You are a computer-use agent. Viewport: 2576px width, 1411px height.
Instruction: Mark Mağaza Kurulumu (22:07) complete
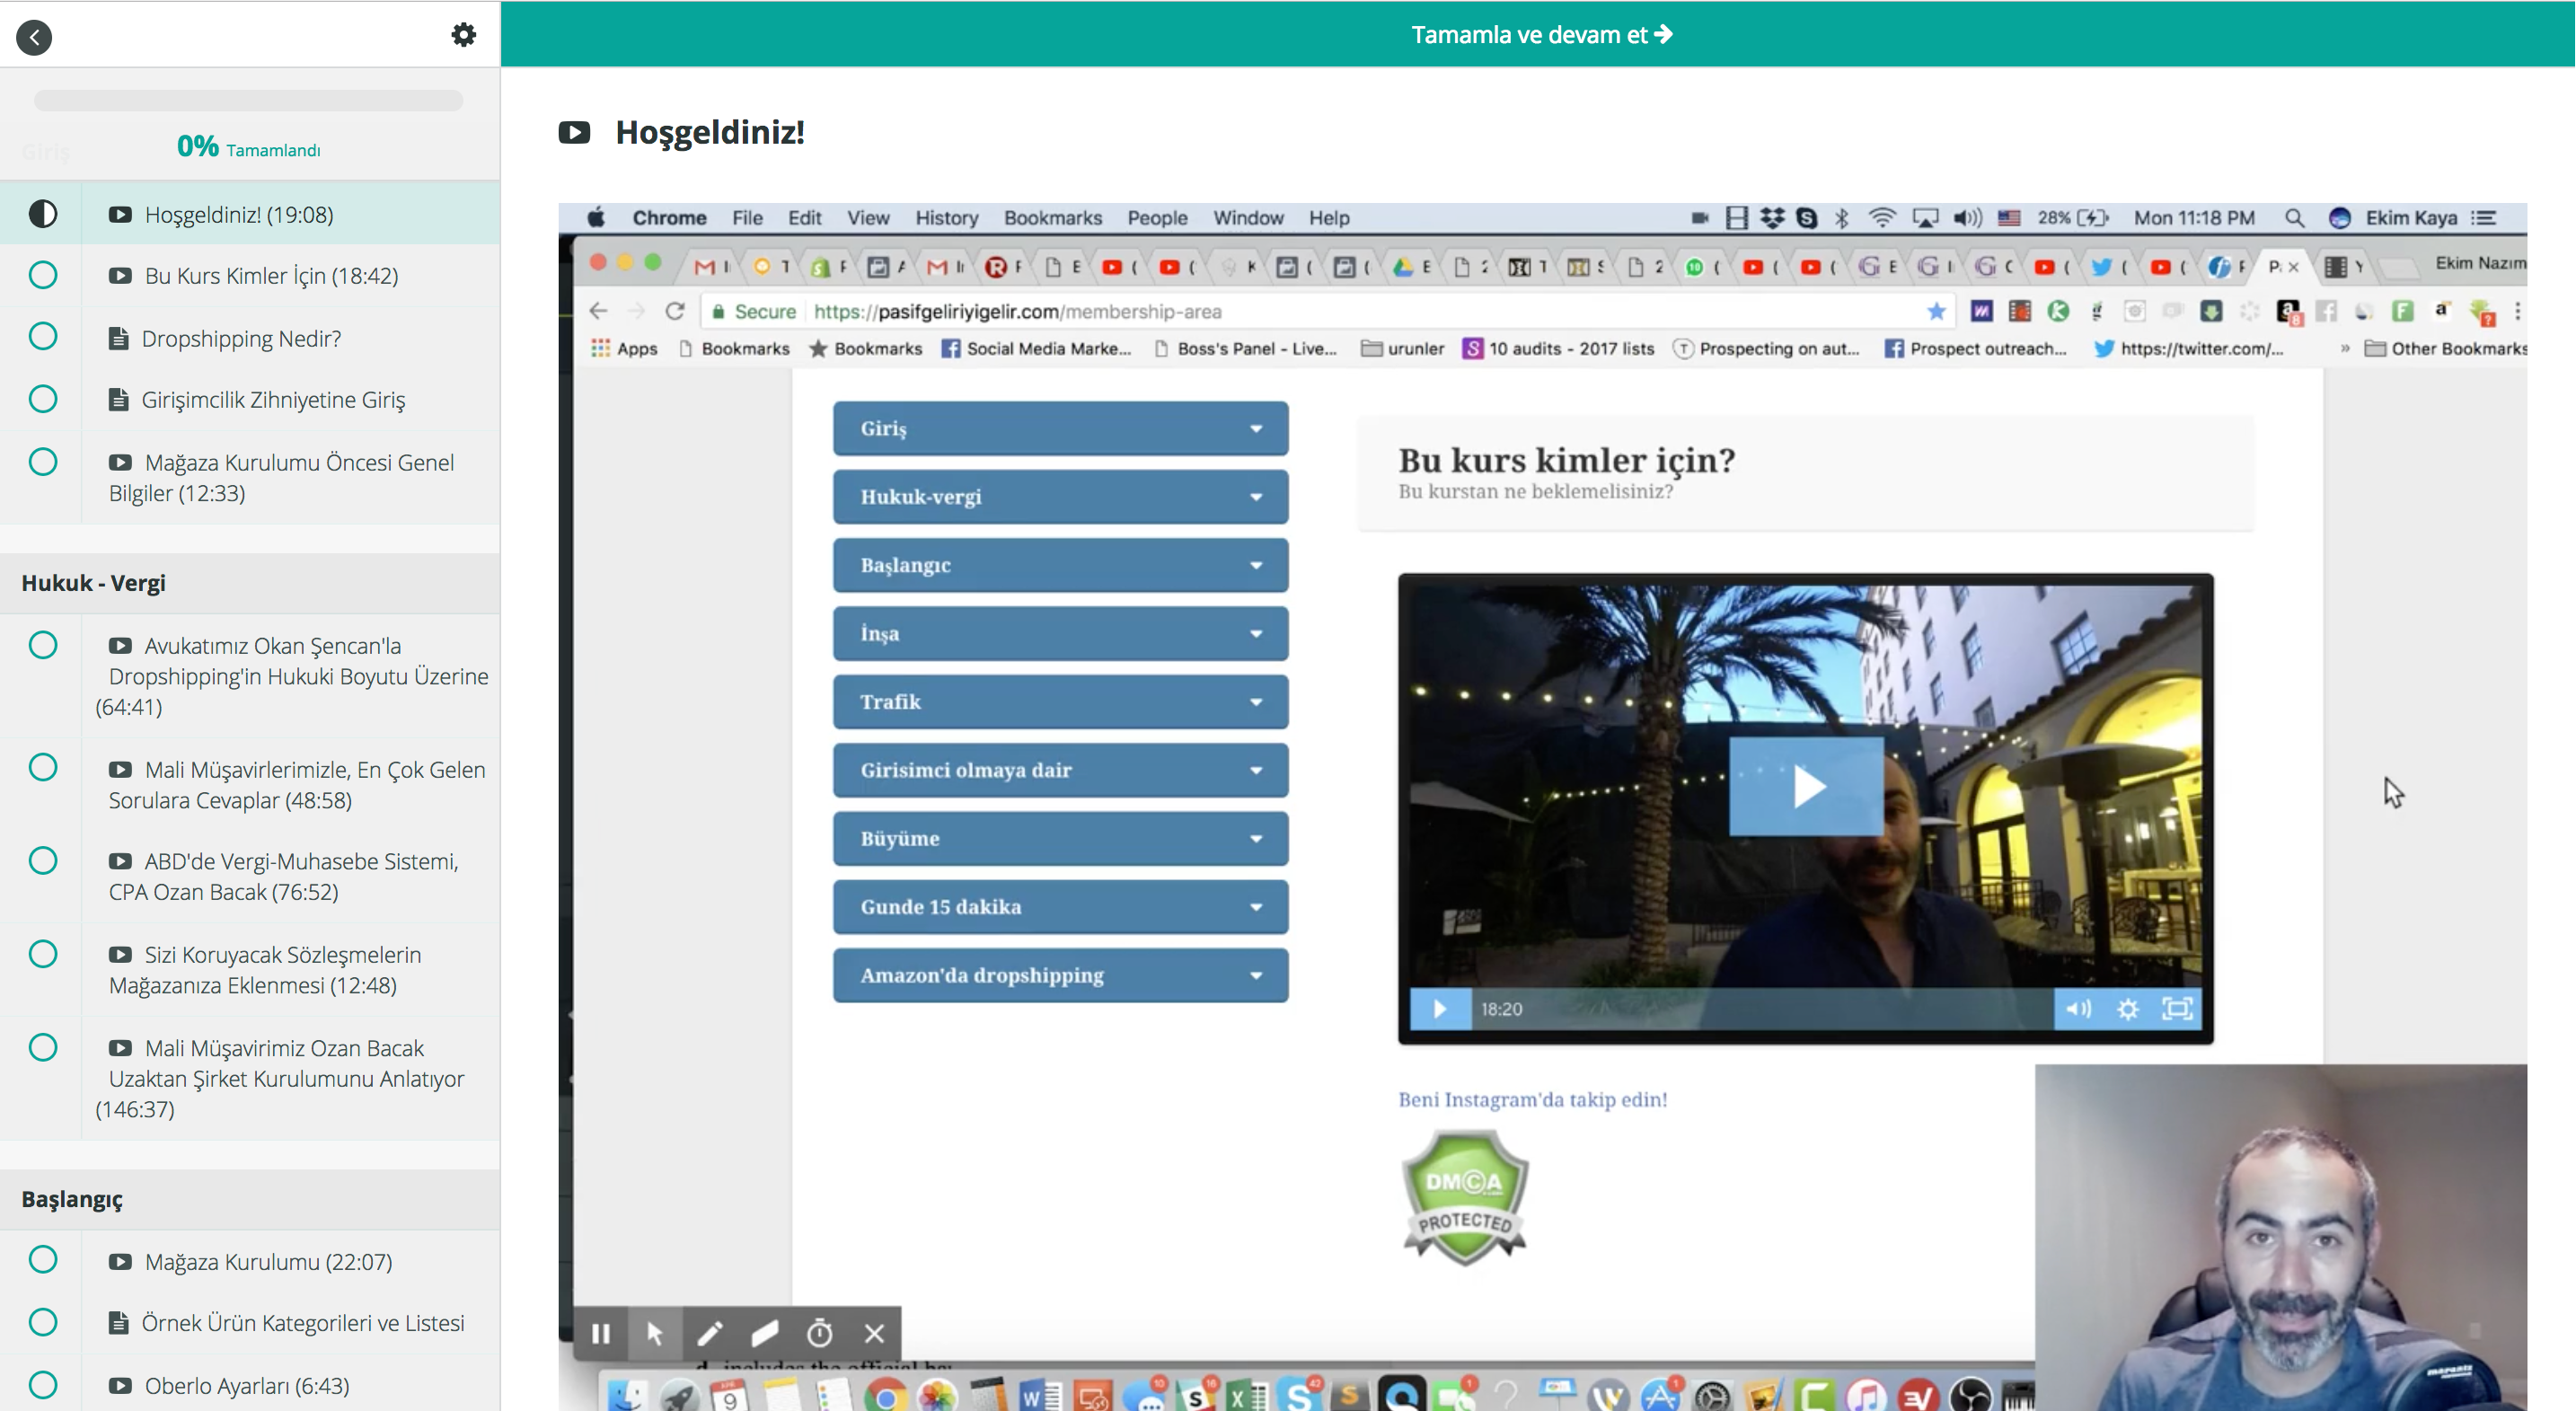click(x=43, y=1260)
